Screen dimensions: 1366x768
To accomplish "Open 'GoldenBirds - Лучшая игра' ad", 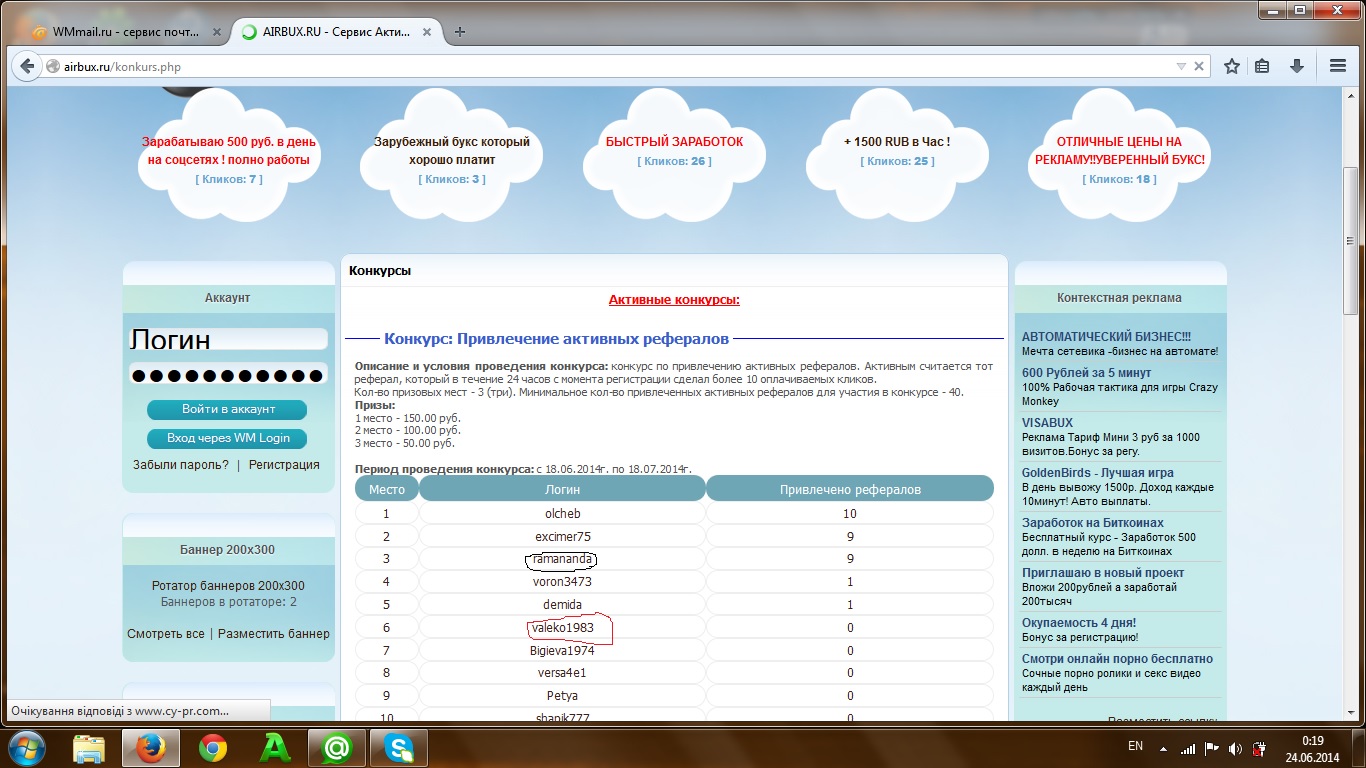I will click(1098, 473).
